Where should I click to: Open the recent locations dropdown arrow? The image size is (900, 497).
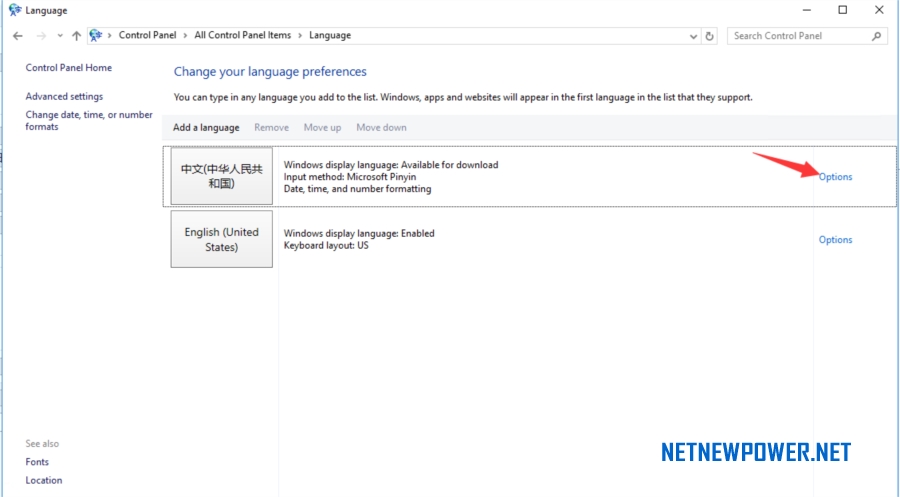coord(60,36)
